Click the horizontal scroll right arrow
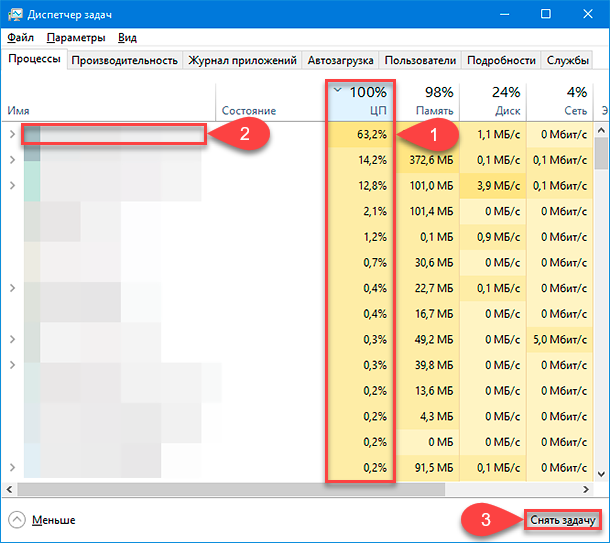Screen dimensions: 610x543 586,489
